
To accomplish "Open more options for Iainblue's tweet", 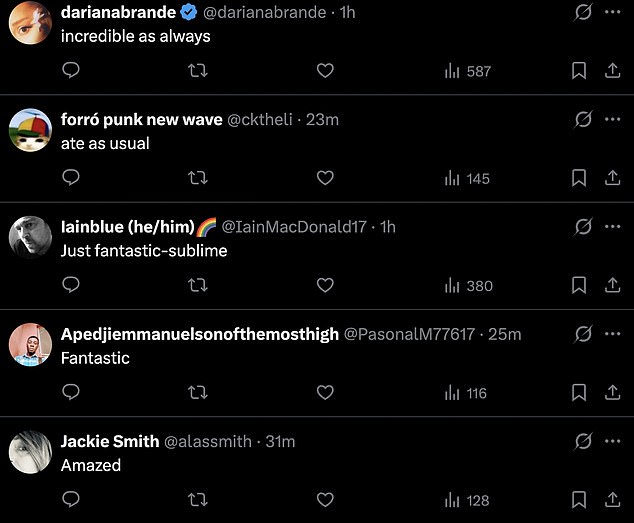I will [x=612, y=226].
